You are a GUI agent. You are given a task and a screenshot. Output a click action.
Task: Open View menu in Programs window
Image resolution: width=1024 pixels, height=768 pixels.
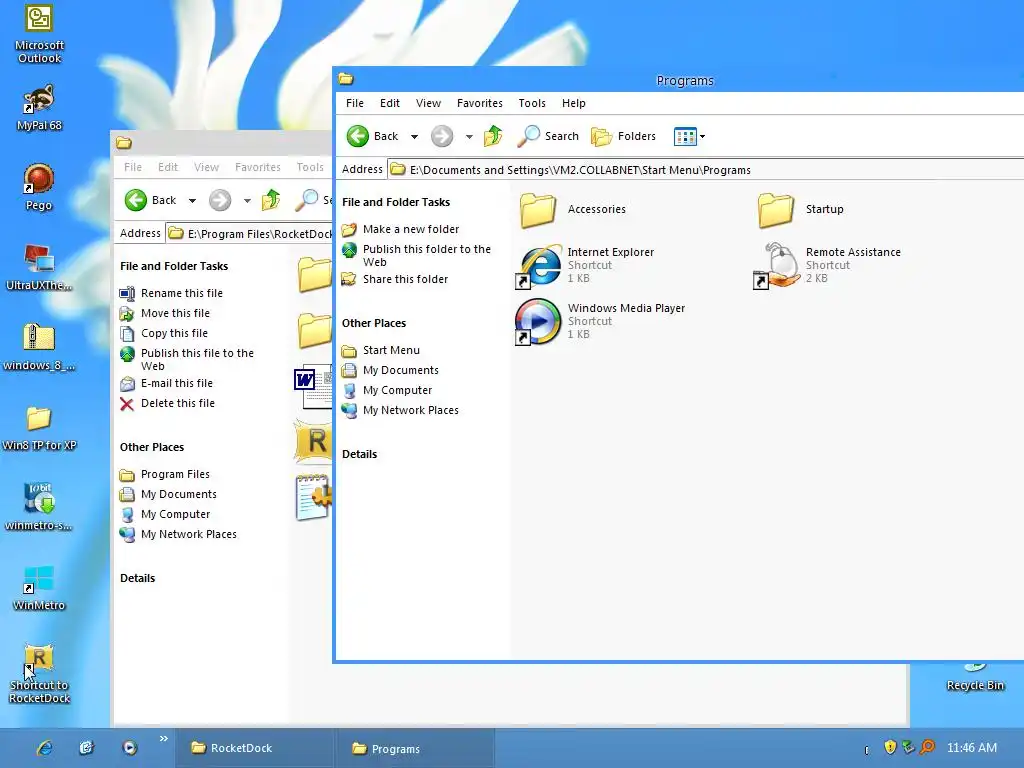pyautogui.click(x=428, y=103)
